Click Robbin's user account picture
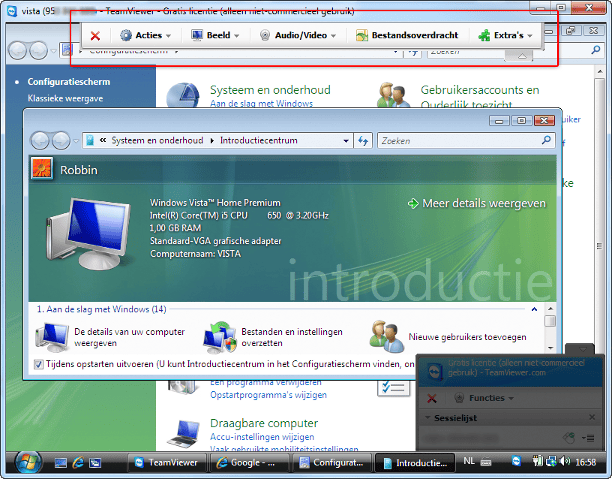The image size is (612, 479). click(x=42, y=168)
